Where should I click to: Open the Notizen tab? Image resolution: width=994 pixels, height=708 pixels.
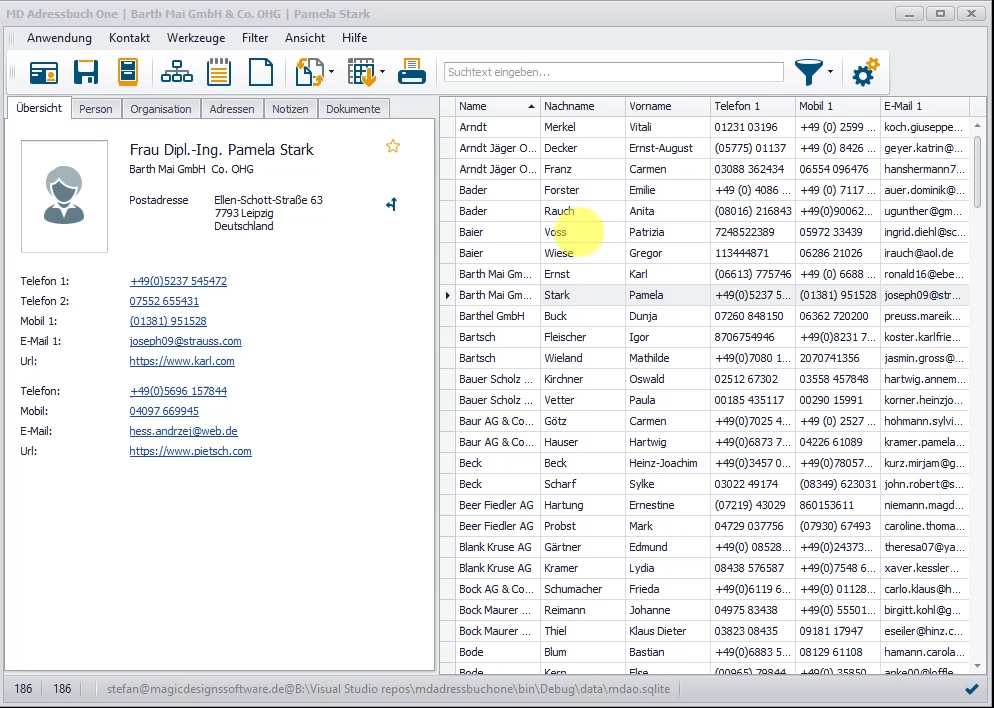click(290, 109)
